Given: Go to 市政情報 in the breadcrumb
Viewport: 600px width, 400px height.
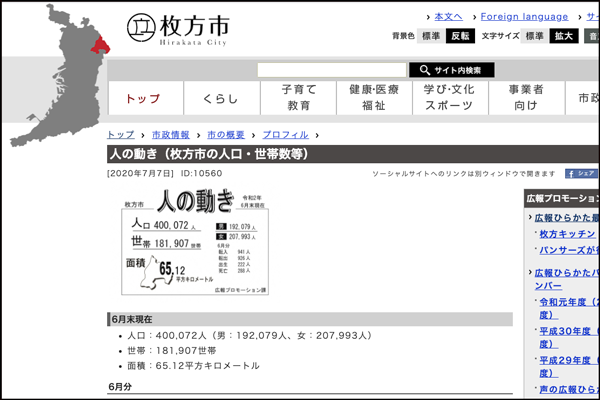Looking at the screenshot, I should [170, 134].
